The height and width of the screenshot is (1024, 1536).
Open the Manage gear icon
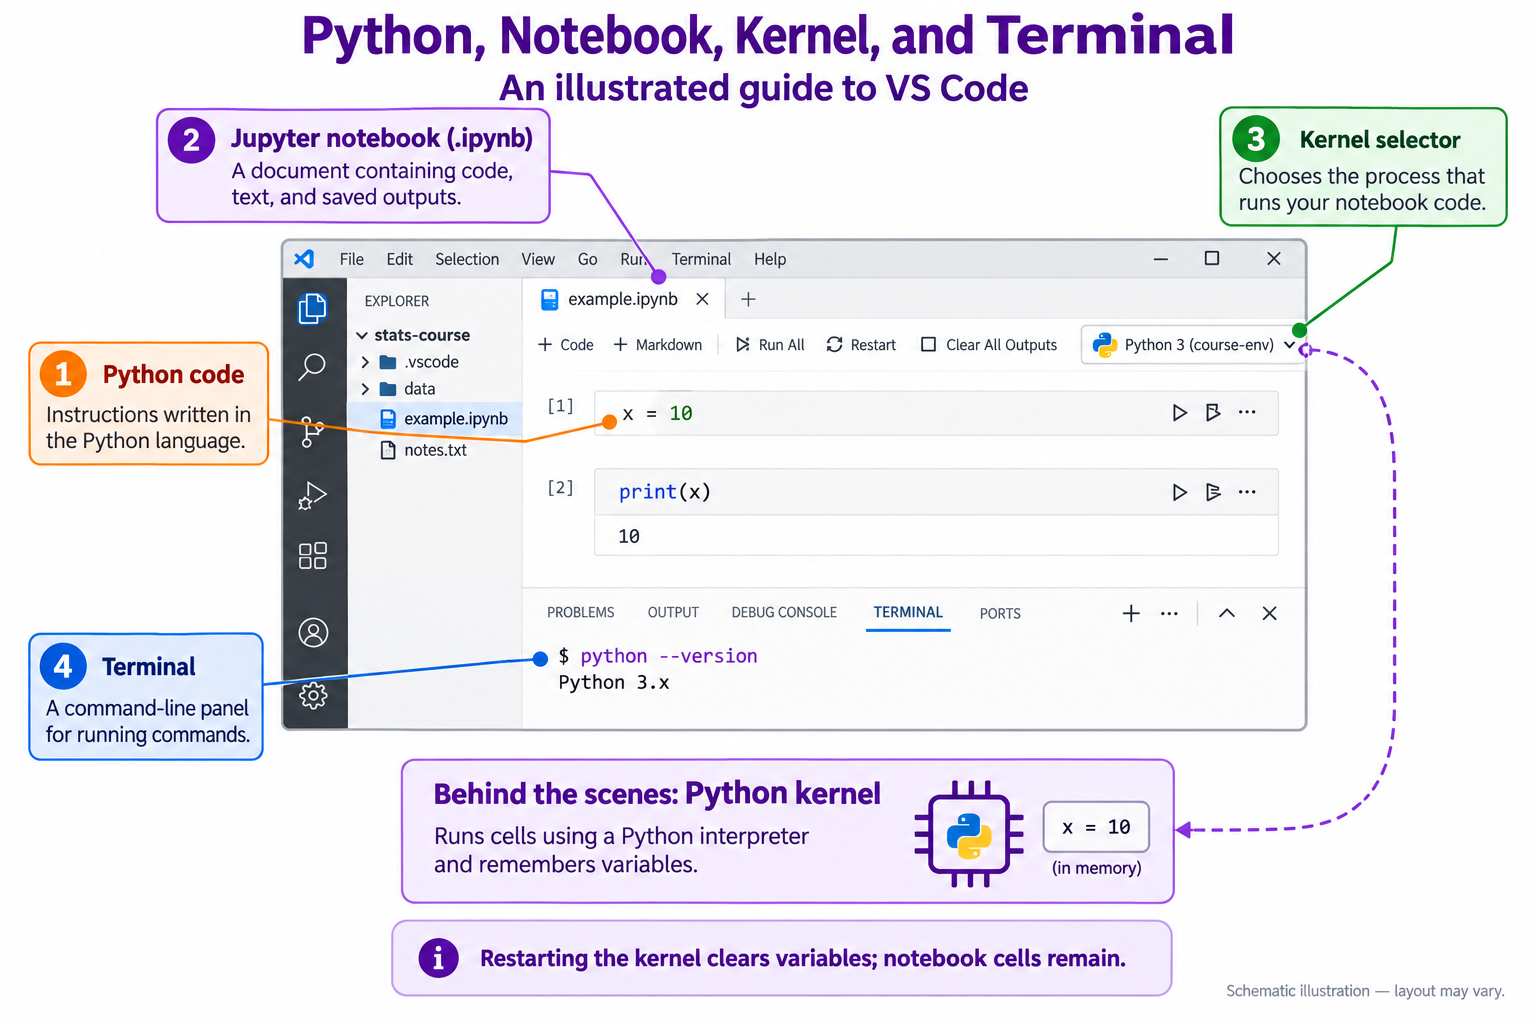click(313, 695)
